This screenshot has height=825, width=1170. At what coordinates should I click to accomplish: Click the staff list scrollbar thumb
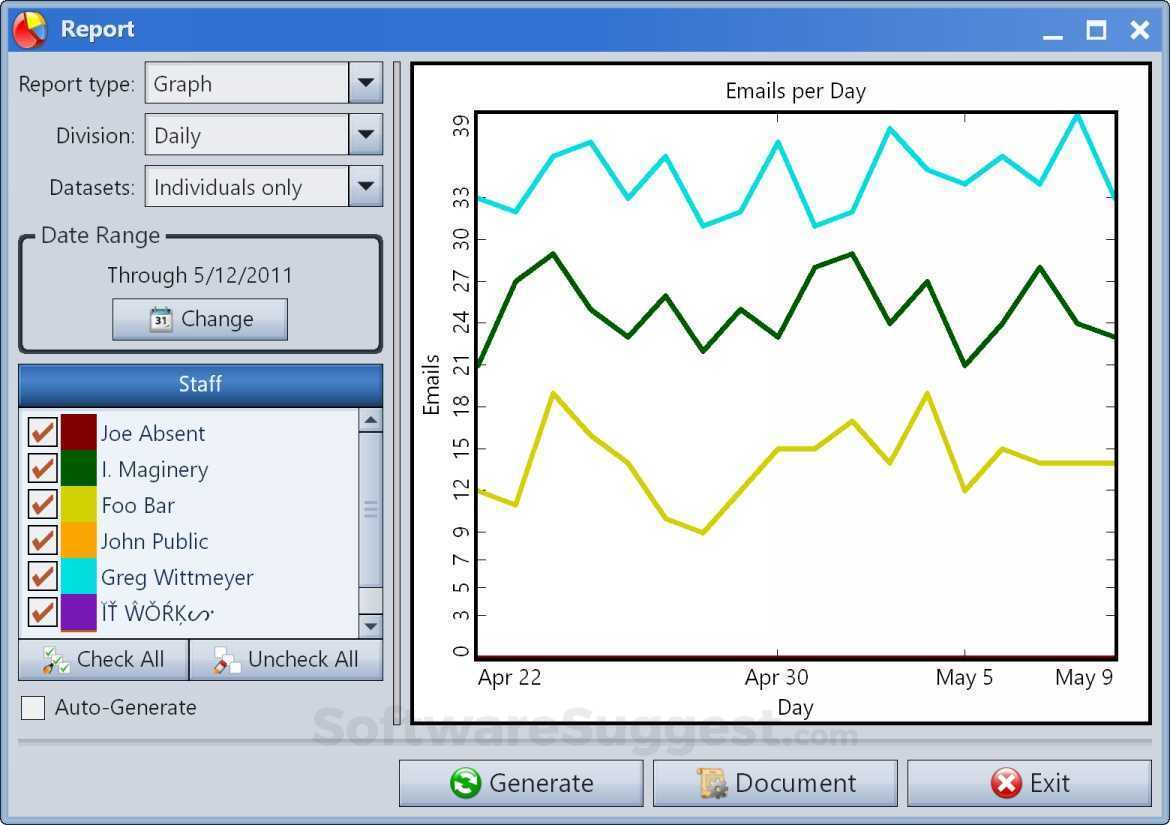click(x=370, y=509)
